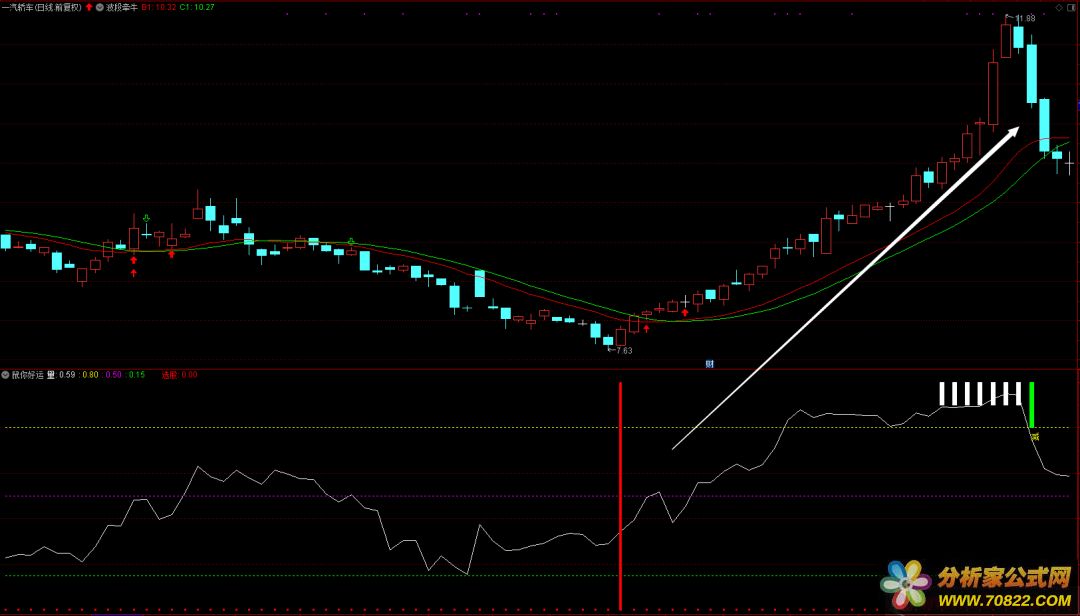Image resolution: width=1080 pixels, height=616 pixels.
Task: Click the 7.63 lowest price label
Action: [x=622, y=351]
